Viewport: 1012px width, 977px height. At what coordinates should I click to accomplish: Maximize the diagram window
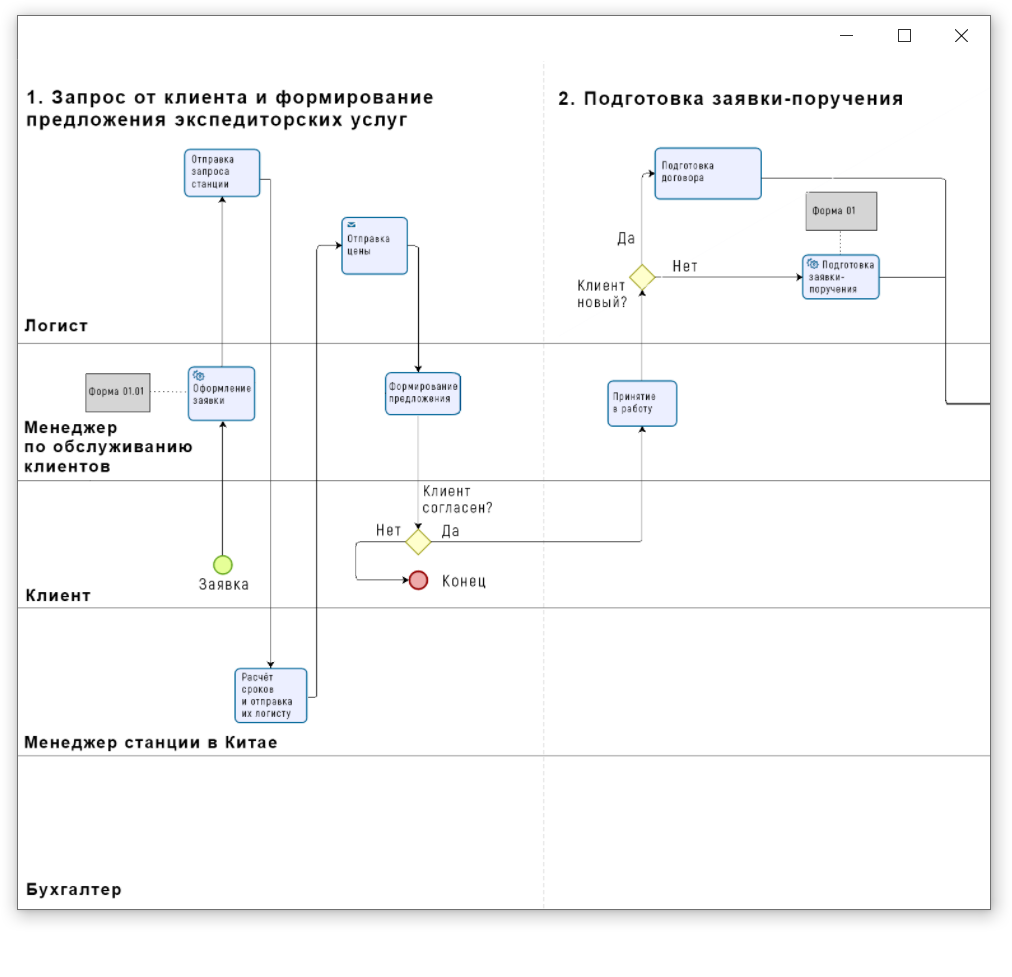click(904, 36)
